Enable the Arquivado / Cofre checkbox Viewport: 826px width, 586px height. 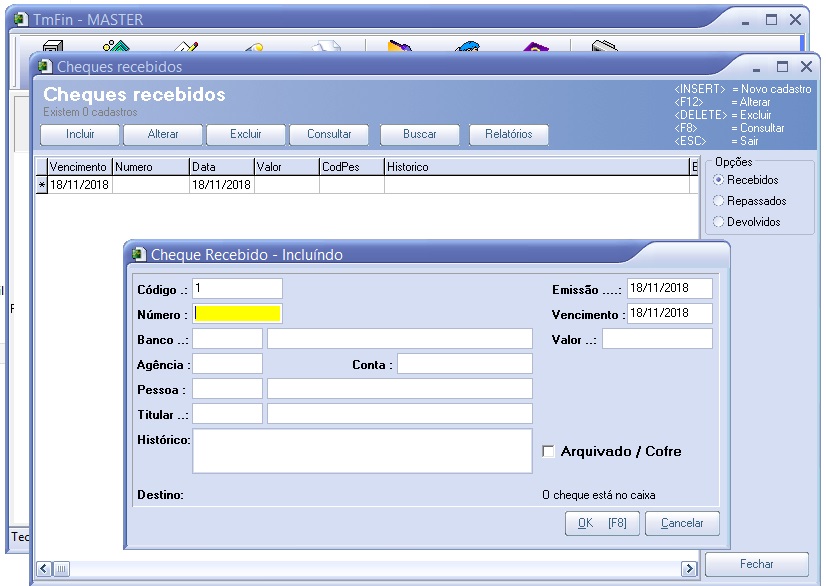[548, 452]
